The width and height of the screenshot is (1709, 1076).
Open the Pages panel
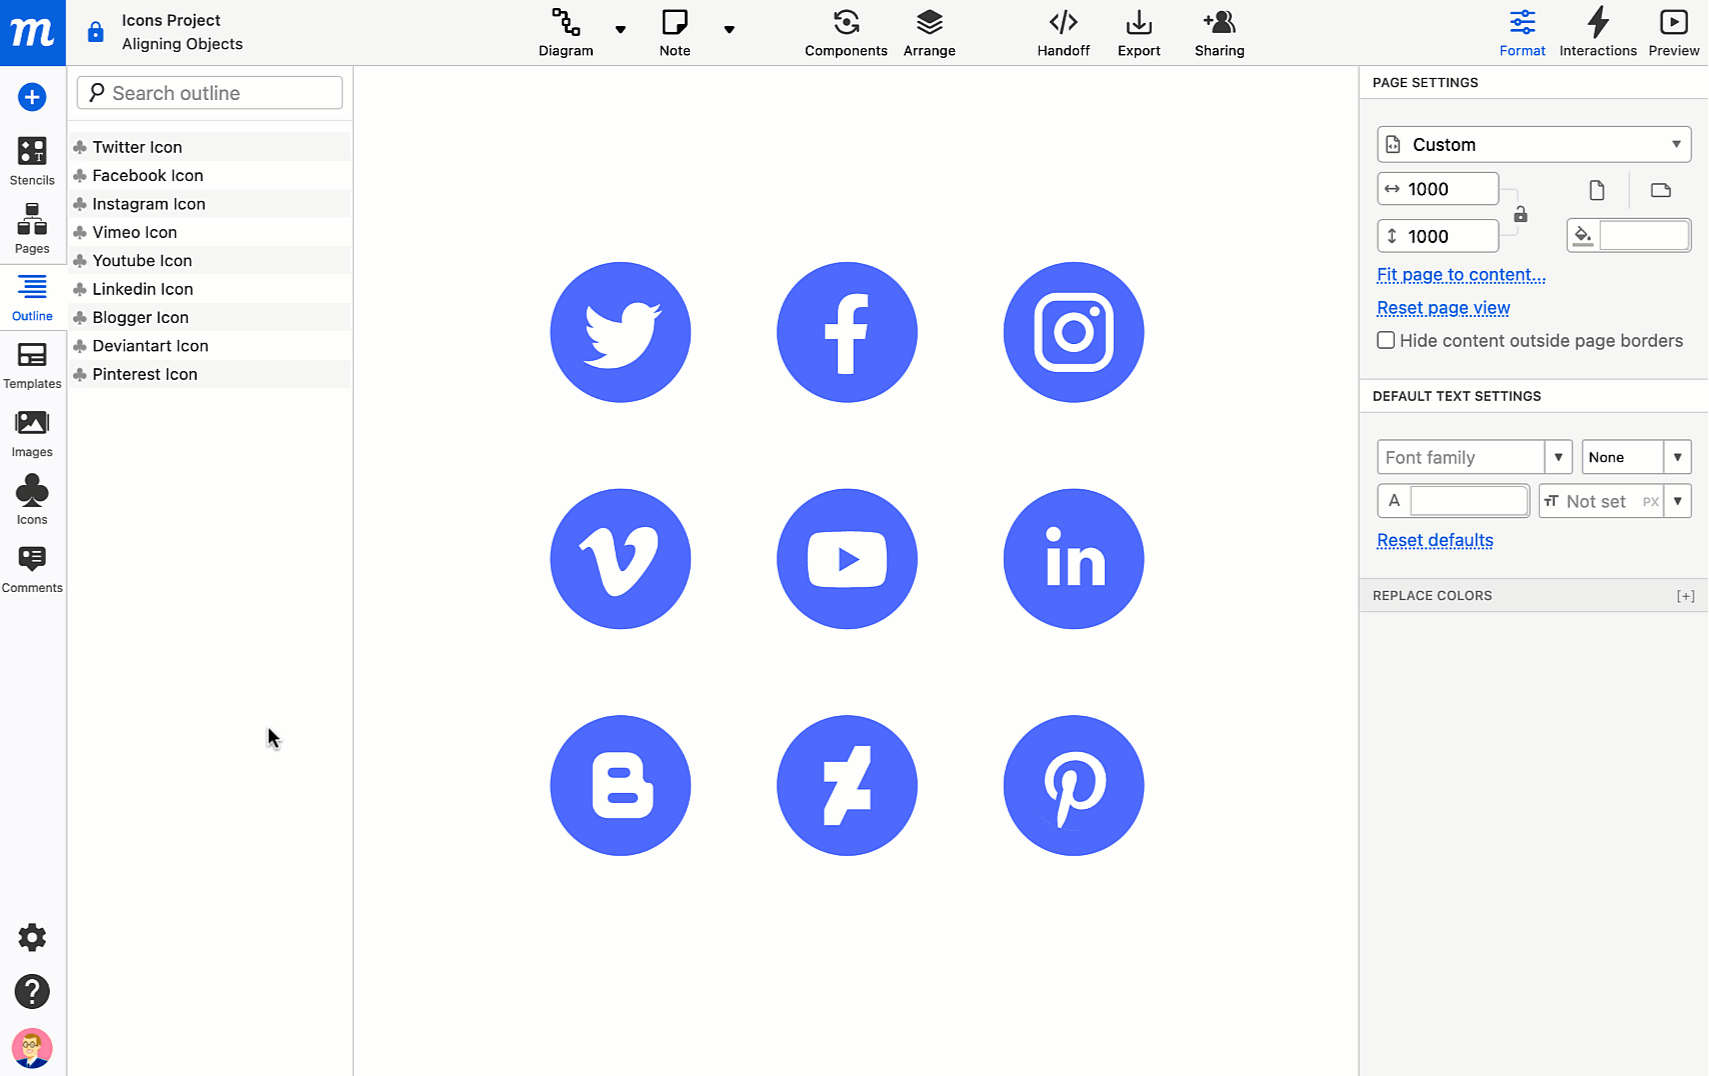coord(32,228)
